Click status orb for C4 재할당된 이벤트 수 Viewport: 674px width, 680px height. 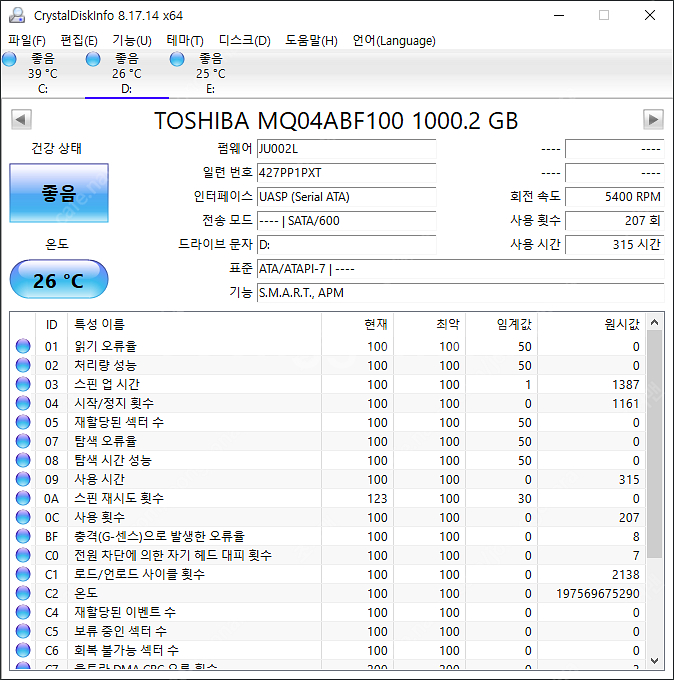coord(23,612)
